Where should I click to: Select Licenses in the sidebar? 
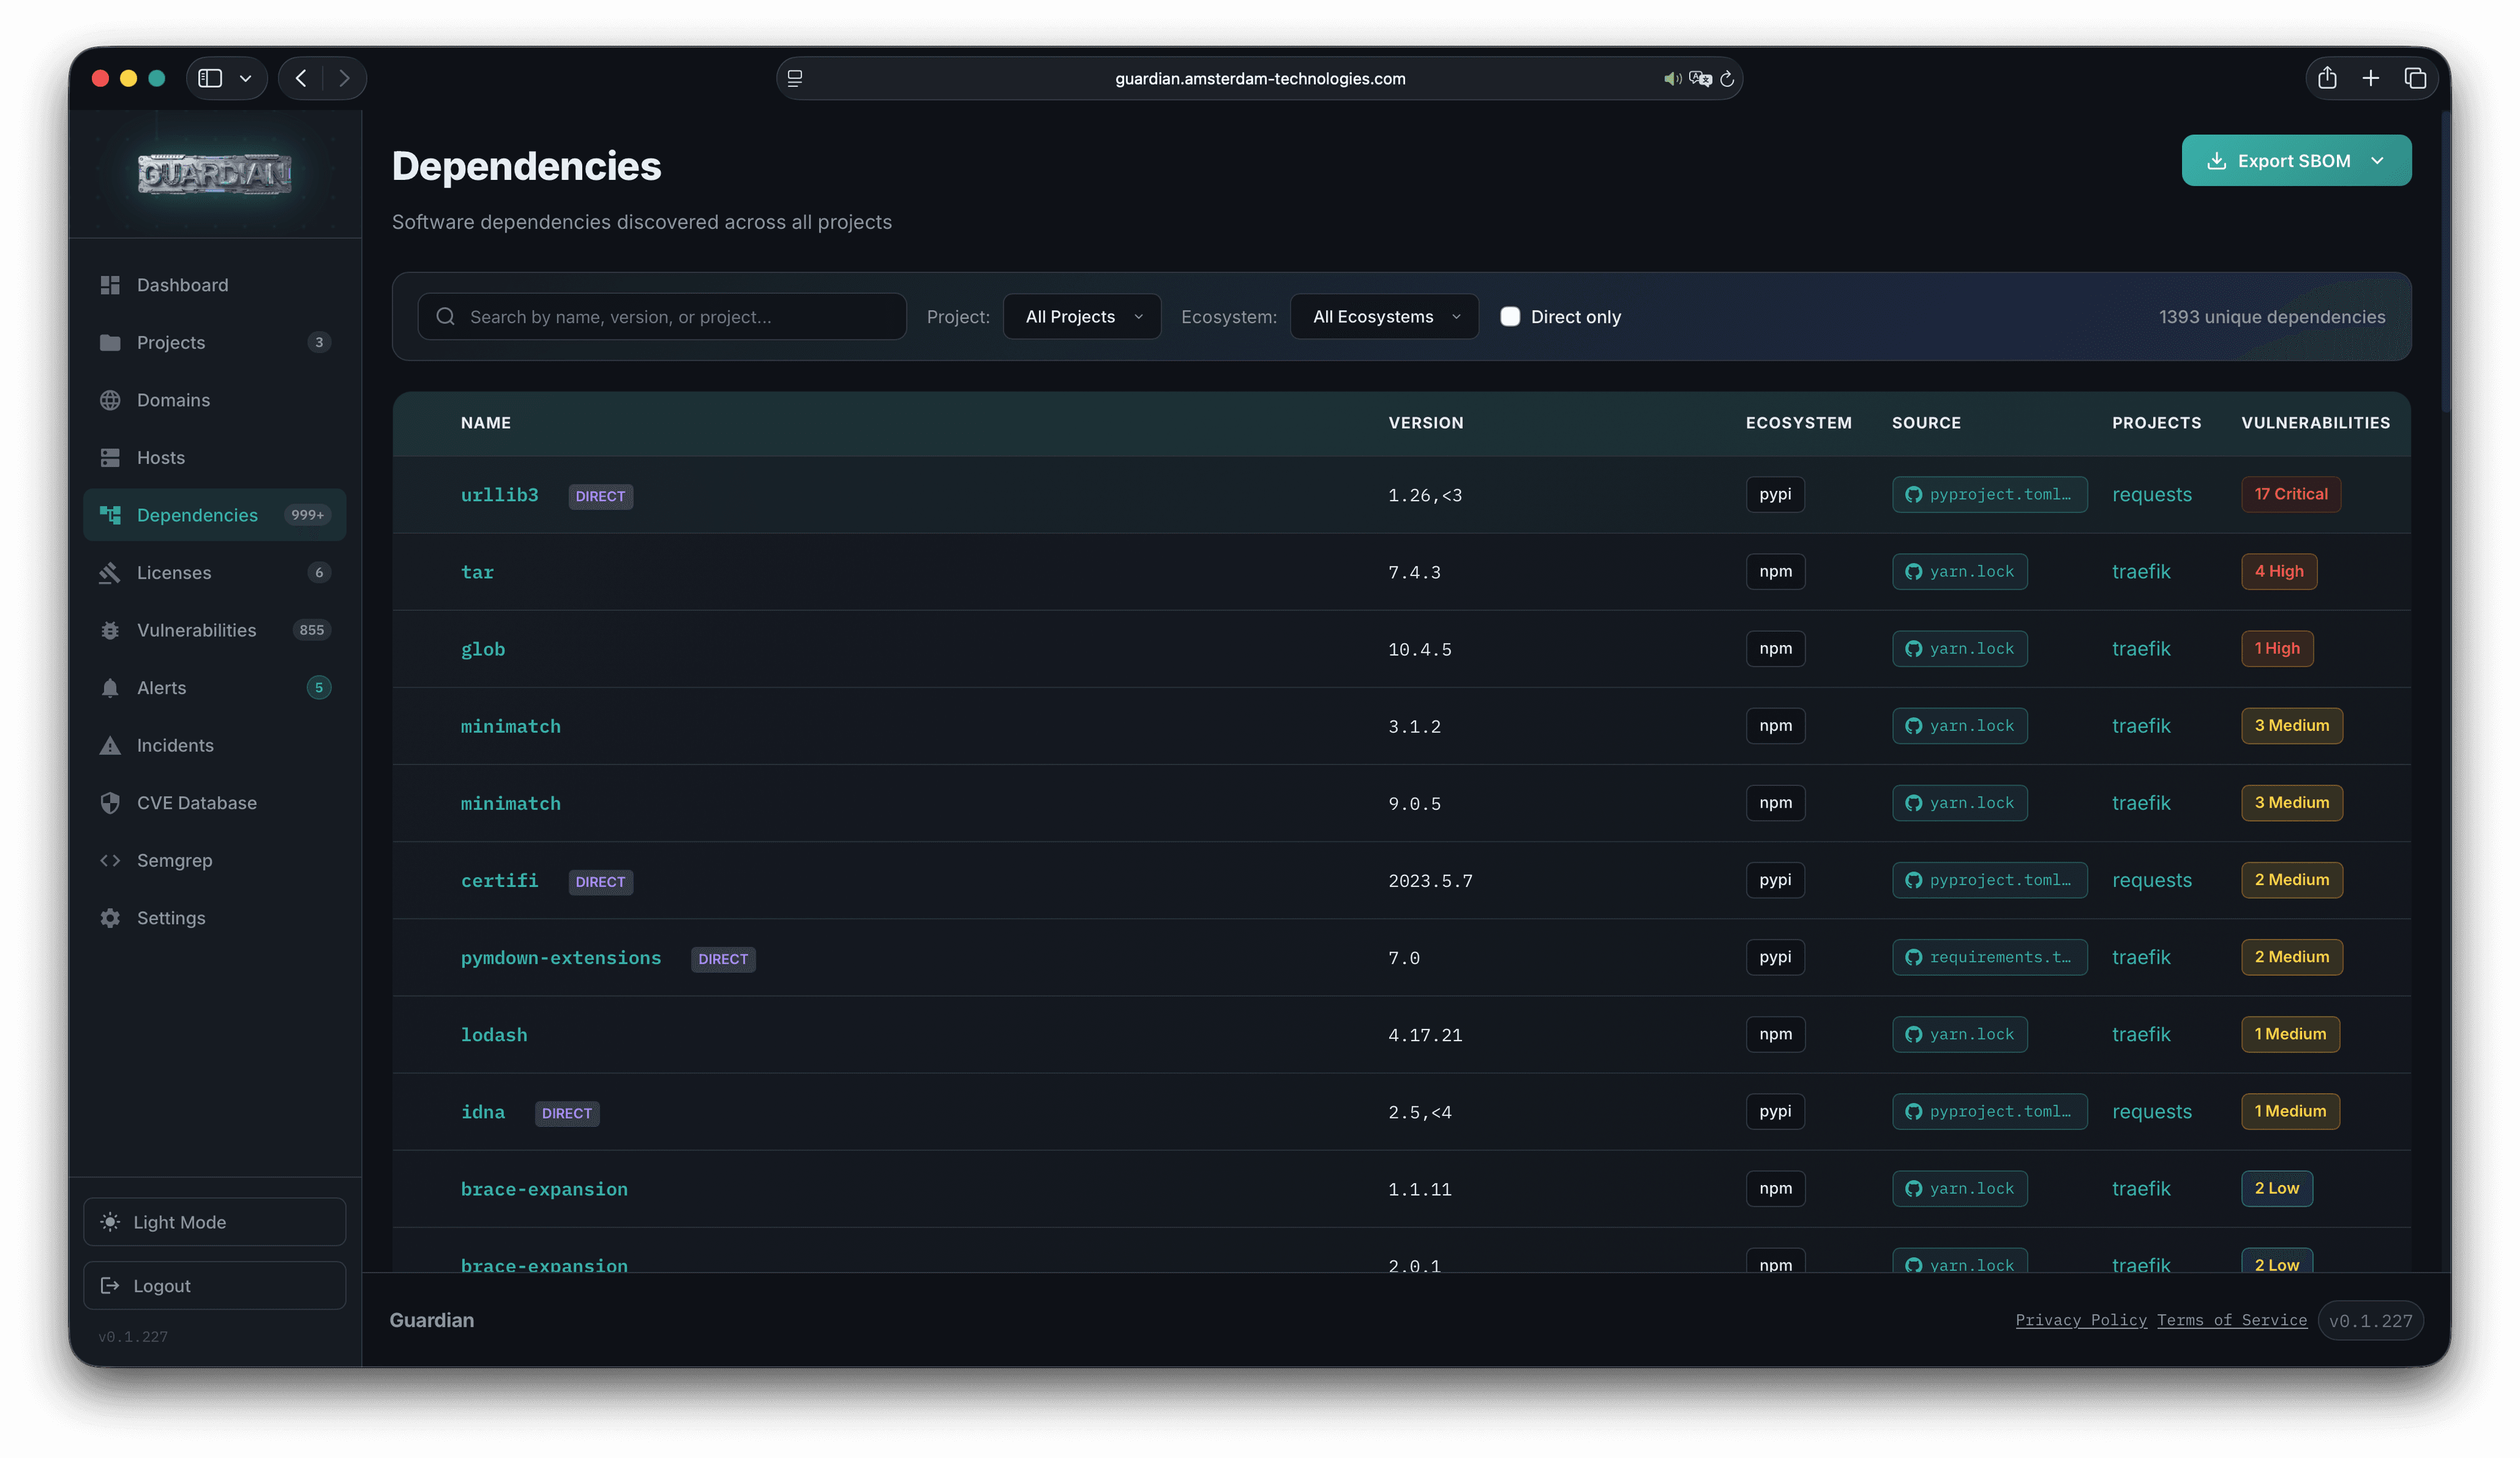click(214, 572)
